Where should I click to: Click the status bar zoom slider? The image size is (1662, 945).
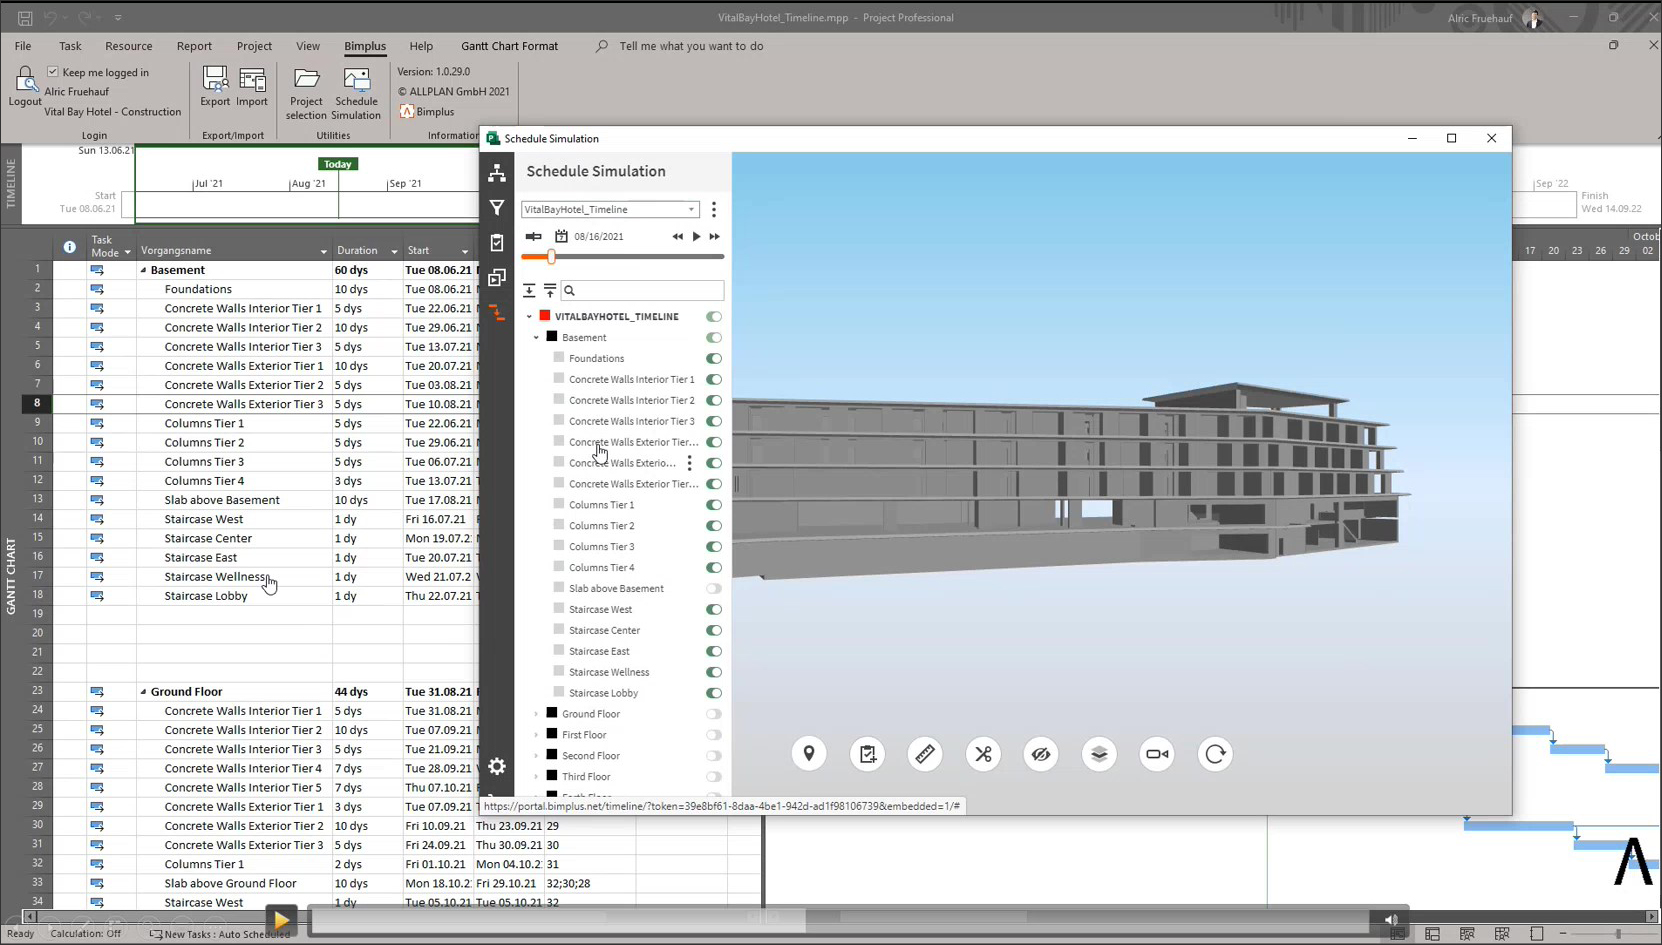1618,934
